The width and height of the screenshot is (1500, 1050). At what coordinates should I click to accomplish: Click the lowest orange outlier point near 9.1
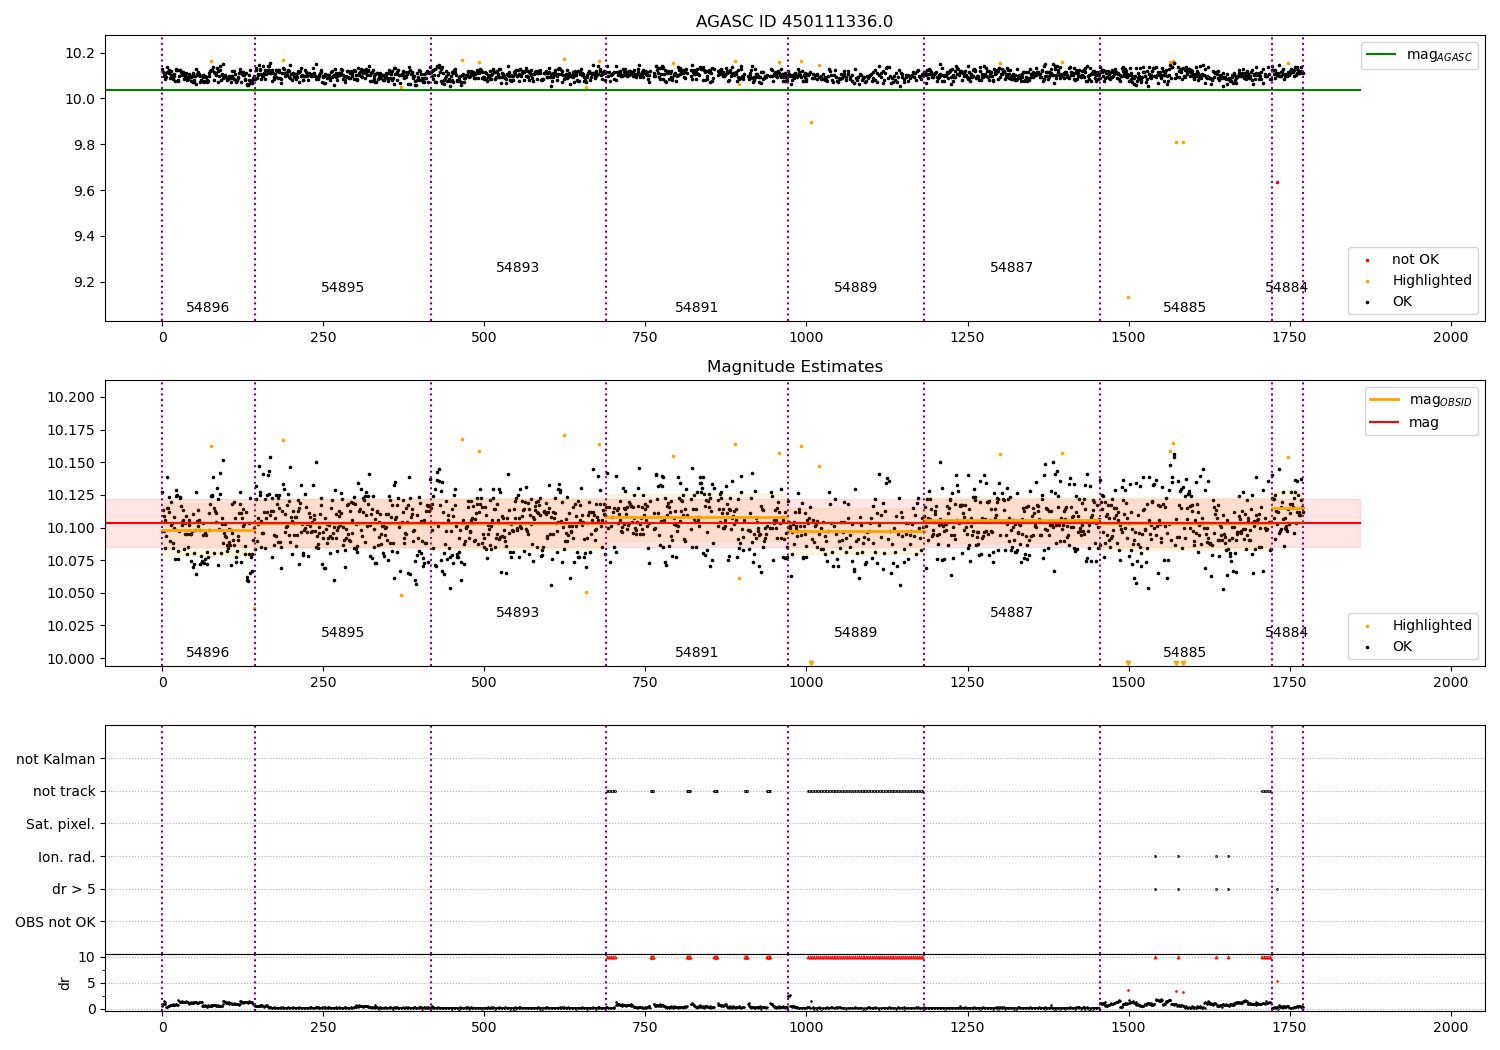click(1128, 297)
